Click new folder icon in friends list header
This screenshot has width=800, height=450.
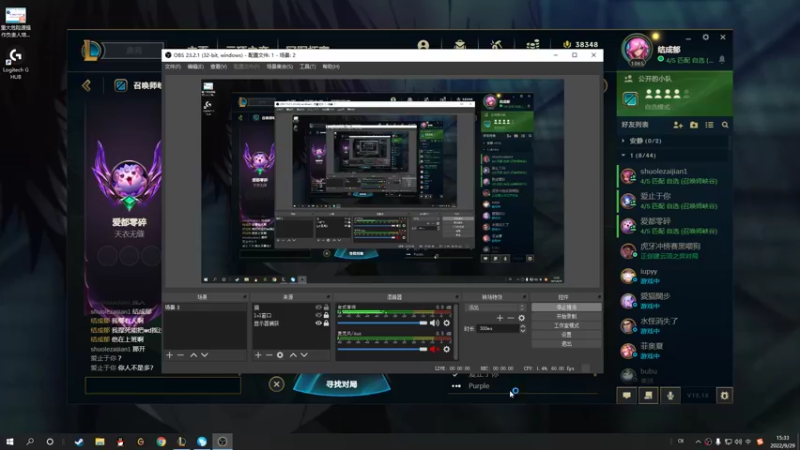694,125
